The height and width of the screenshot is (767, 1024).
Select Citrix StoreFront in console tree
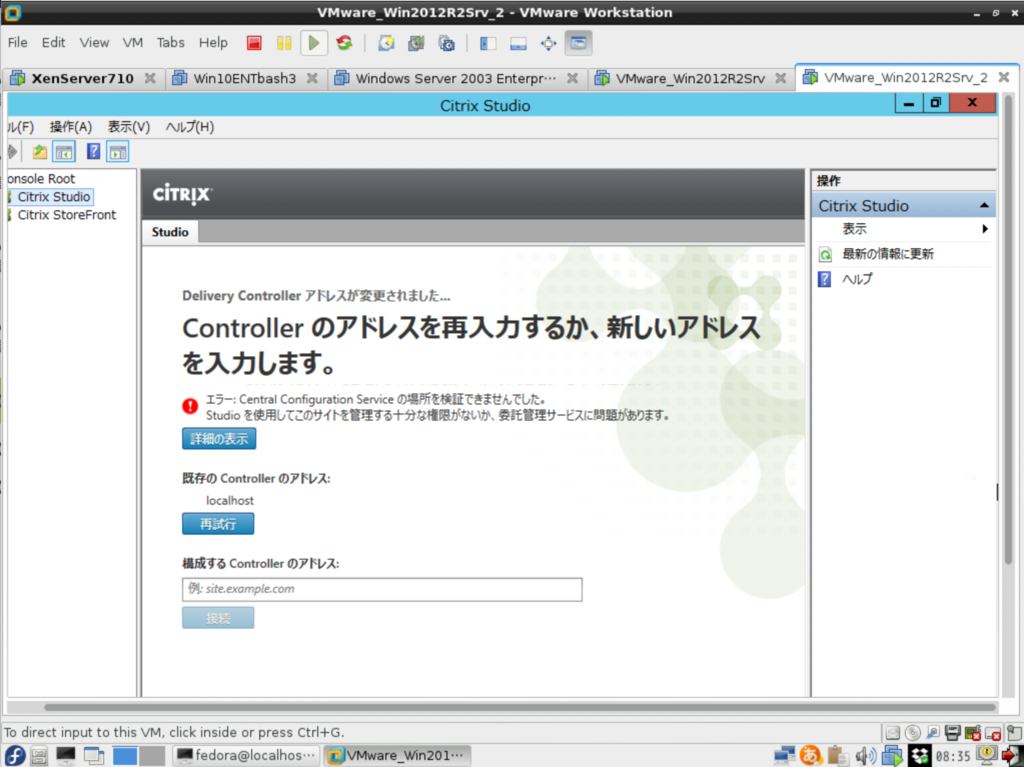pyautogui.click(x=67, y=215)
